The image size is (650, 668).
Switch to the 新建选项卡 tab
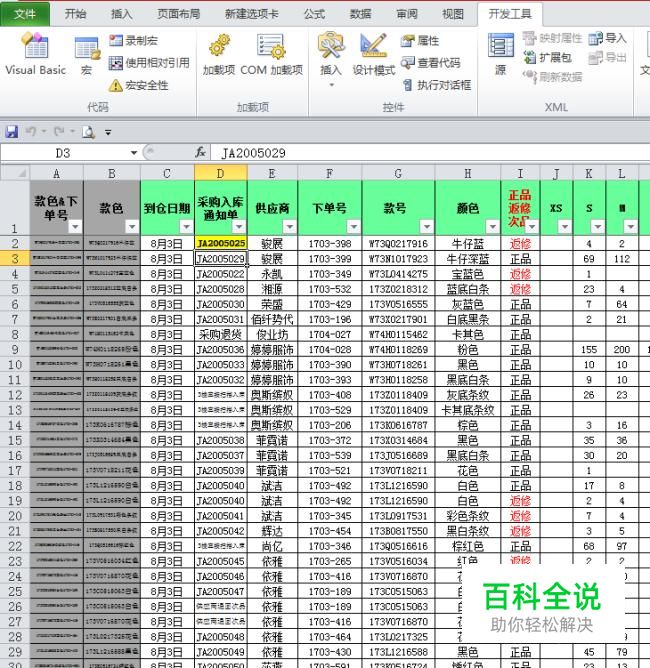tap(251, 14)
